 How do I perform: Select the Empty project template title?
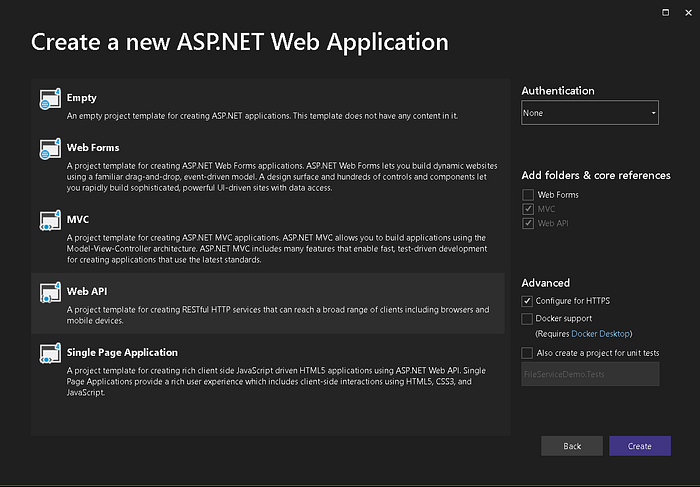click(82, 98)
